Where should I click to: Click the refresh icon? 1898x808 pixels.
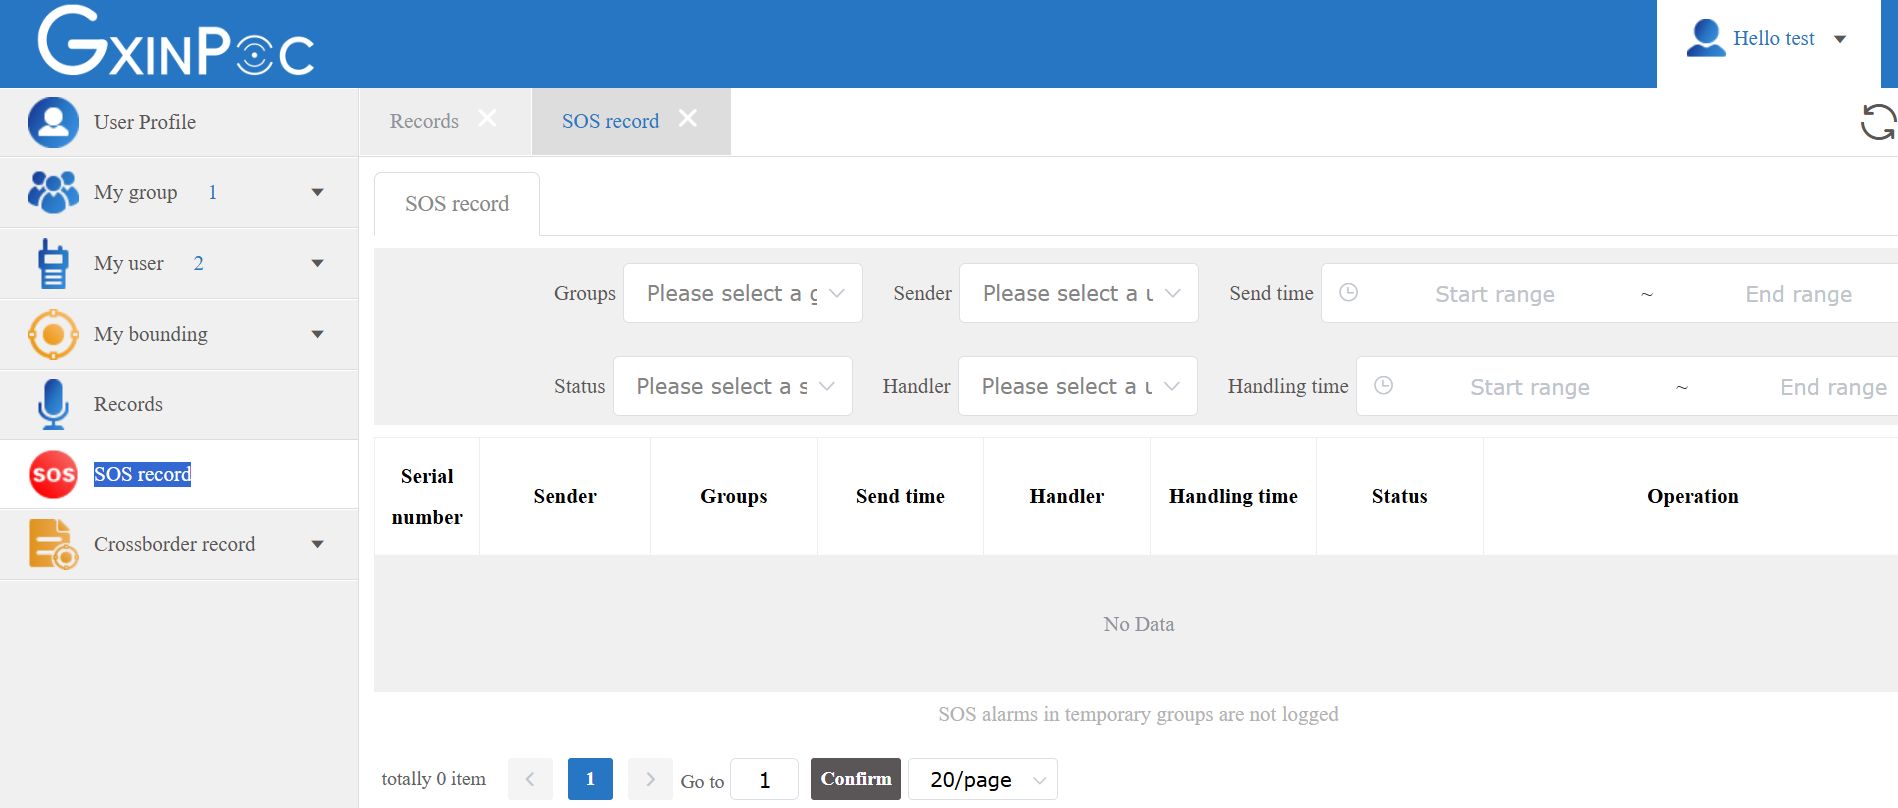[1878, 122]
